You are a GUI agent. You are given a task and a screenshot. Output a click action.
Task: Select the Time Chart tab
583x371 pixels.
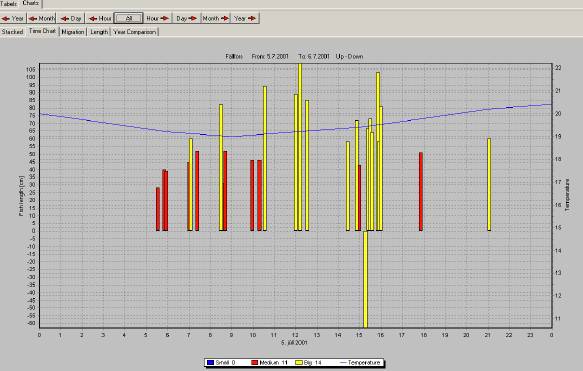42,31
